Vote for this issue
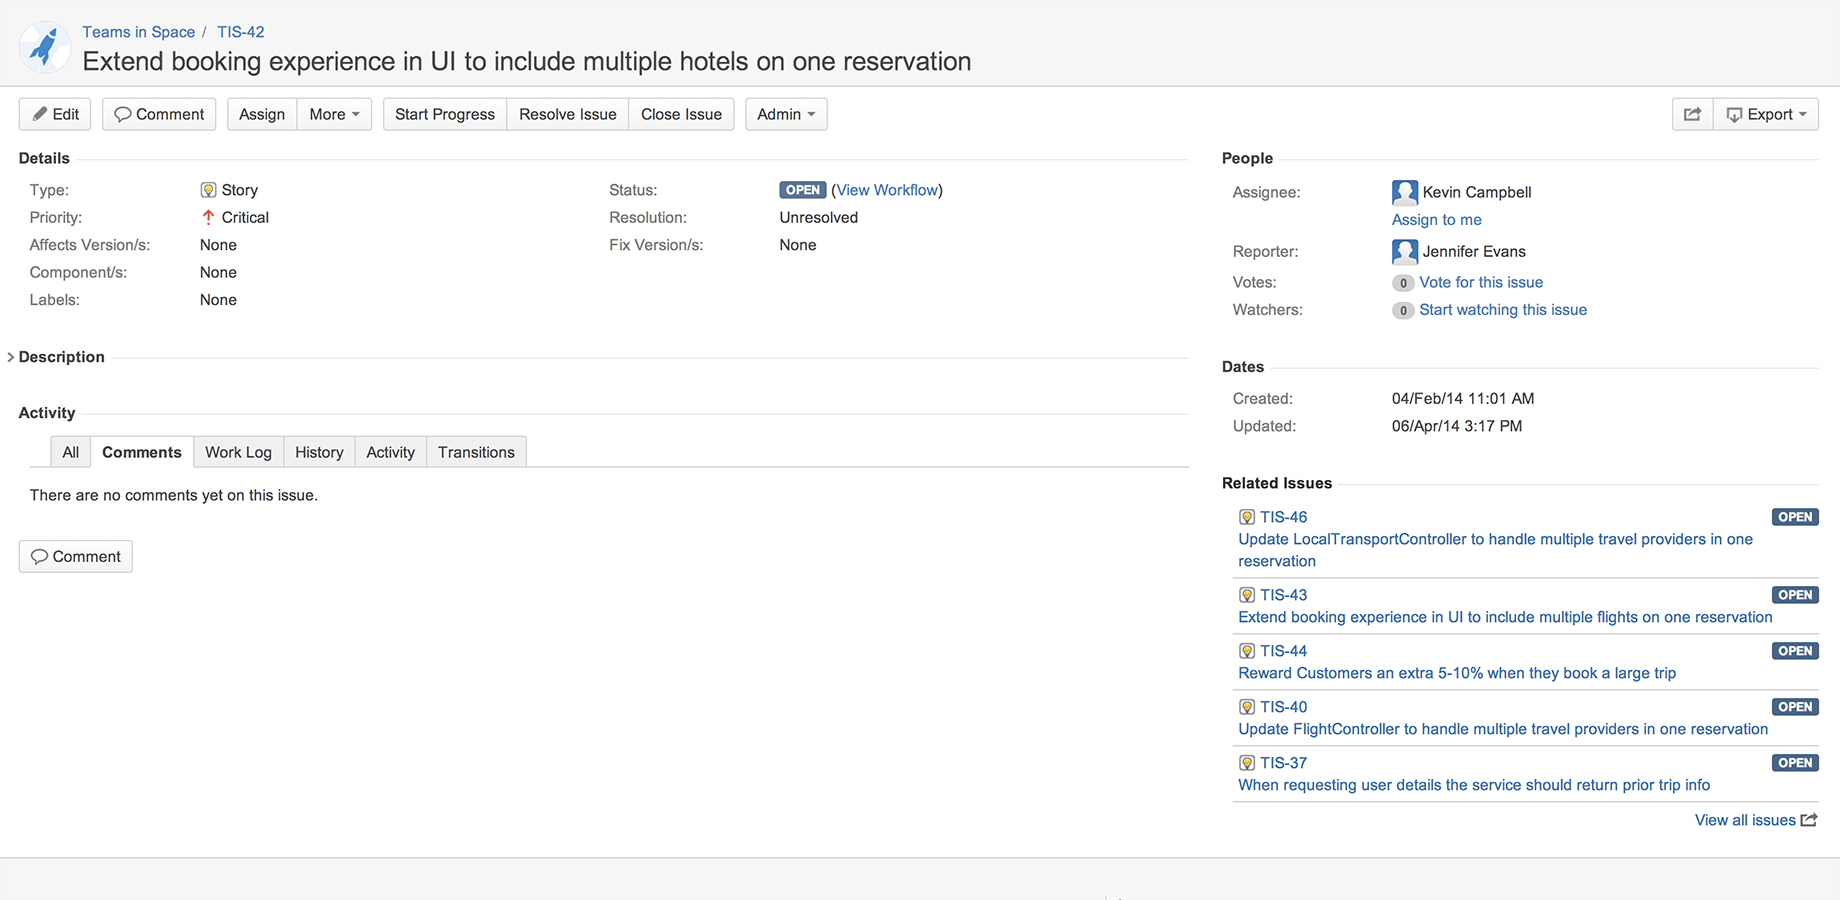 (1481, 282)
